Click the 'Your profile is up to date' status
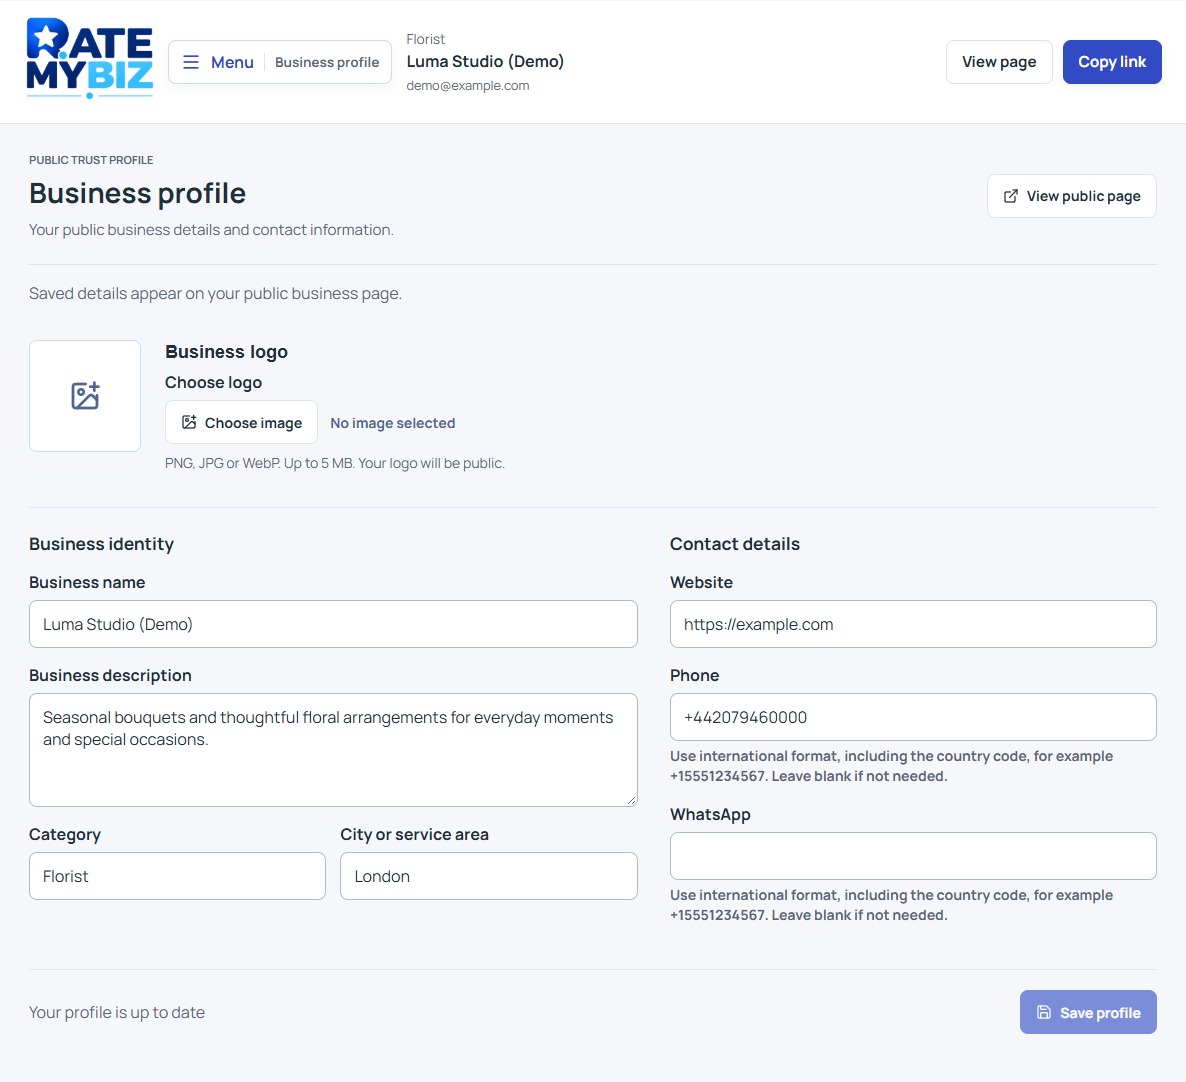Image resolution: width=1186 pixels, height=1082 pixels. 117,1012
